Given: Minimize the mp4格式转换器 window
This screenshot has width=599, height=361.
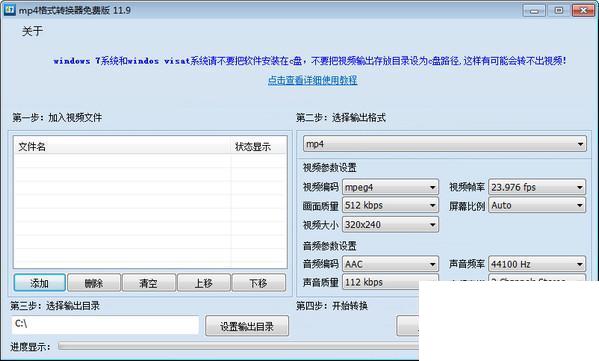Looking at the screenshot, I should click(534, 10).
